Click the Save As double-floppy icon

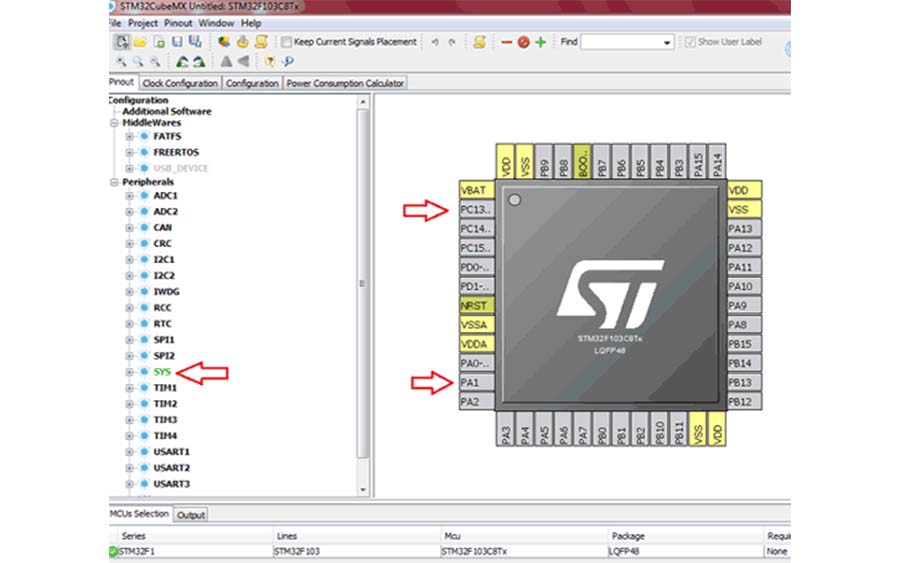pos(195,42)
